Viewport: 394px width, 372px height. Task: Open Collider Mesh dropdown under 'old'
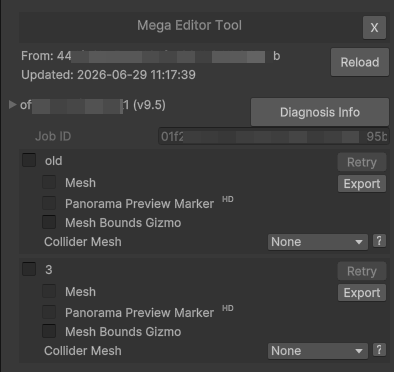(318, 242)
